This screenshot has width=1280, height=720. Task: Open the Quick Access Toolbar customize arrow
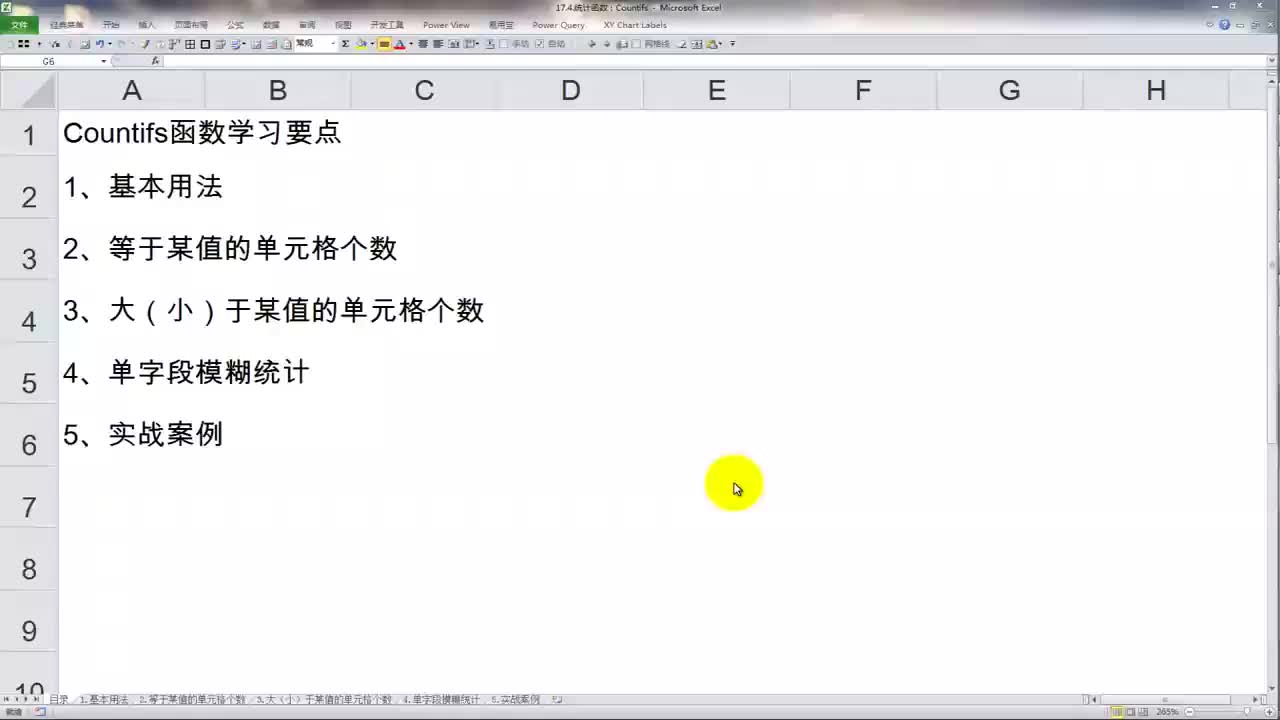733,44
